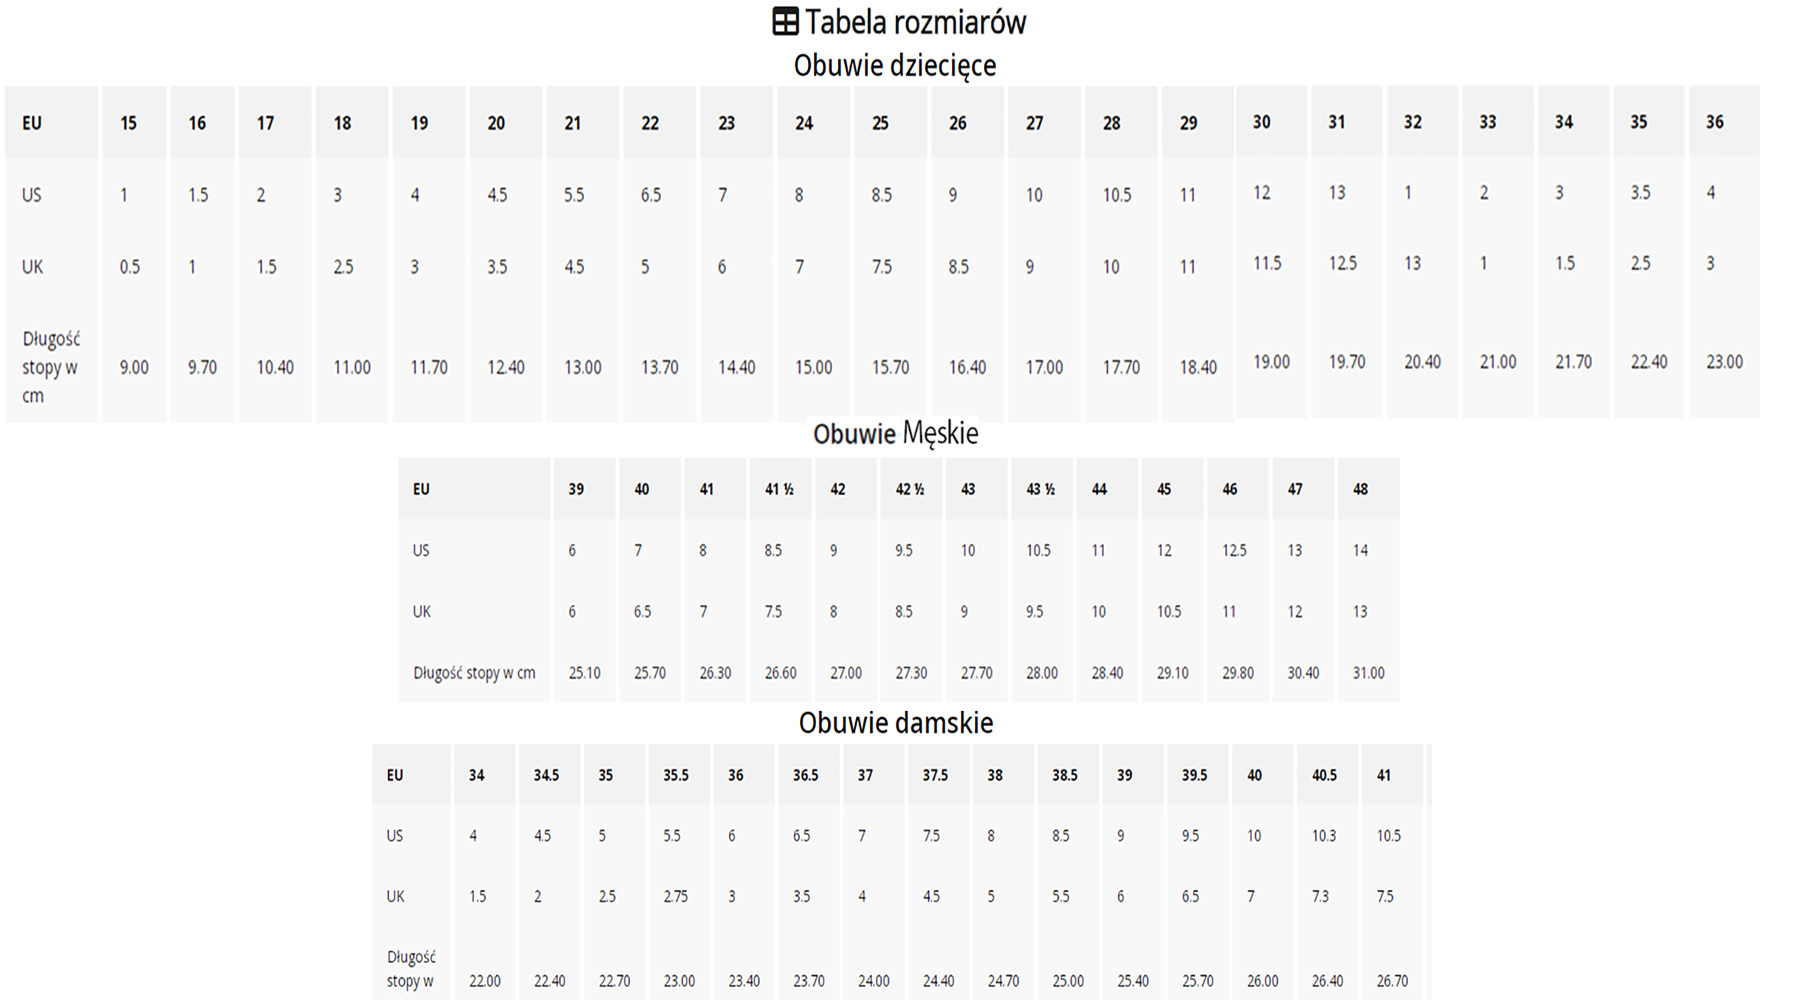Click women's EU size 34.5 header
The width and height of the screenshot is (1800, 1000).
pyautogui.click(x=546, y=775)
